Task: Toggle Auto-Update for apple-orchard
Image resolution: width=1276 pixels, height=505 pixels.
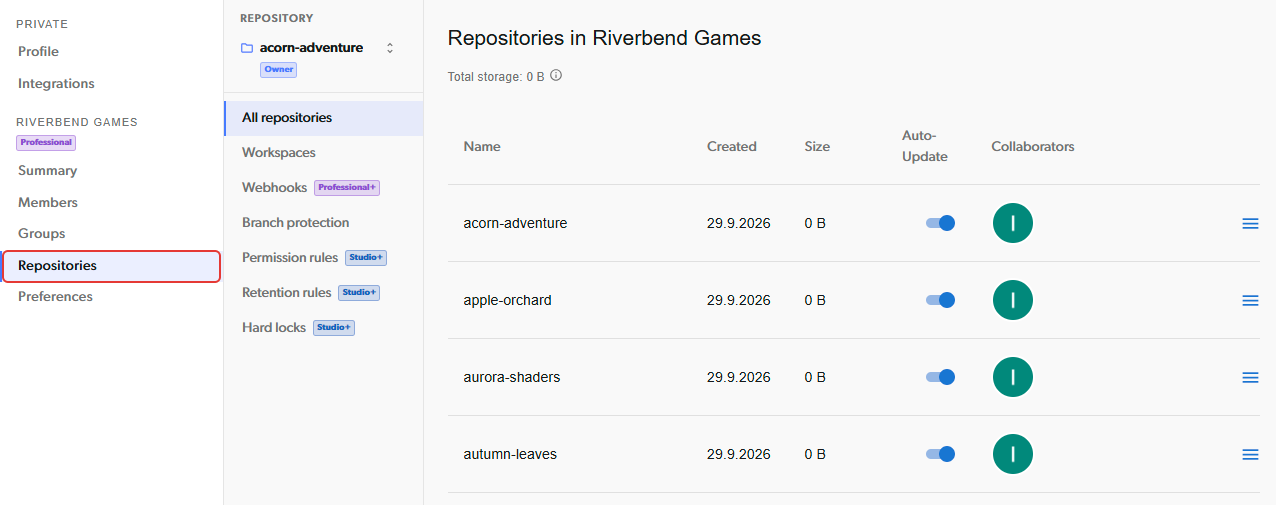Action: click(x=940, y=300)
